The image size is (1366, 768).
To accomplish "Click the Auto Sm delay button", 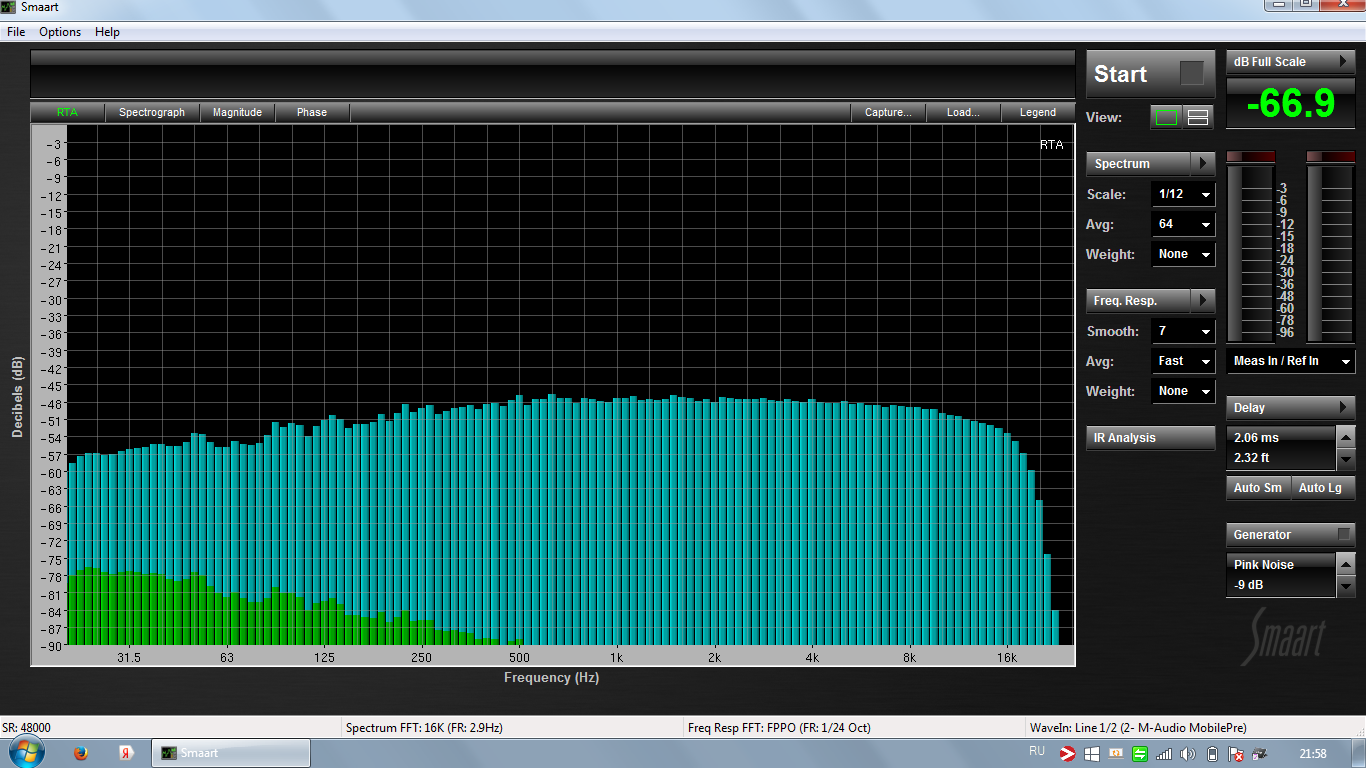I will [1257, 488].
